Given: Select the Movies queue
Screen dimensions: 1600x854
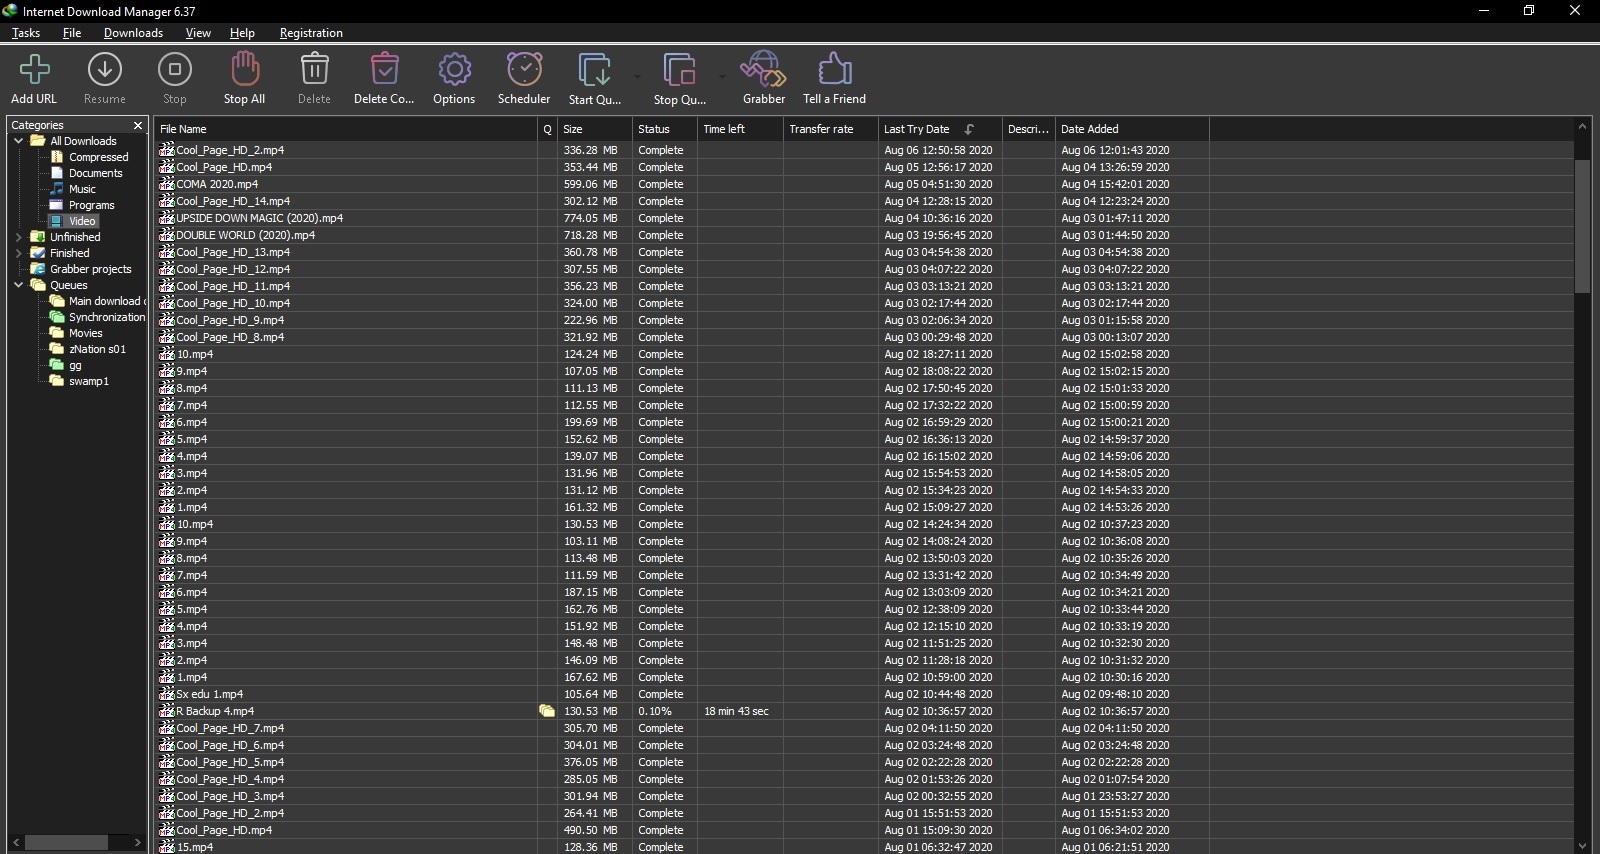Looking at the screenshot, I should point(86,333).
